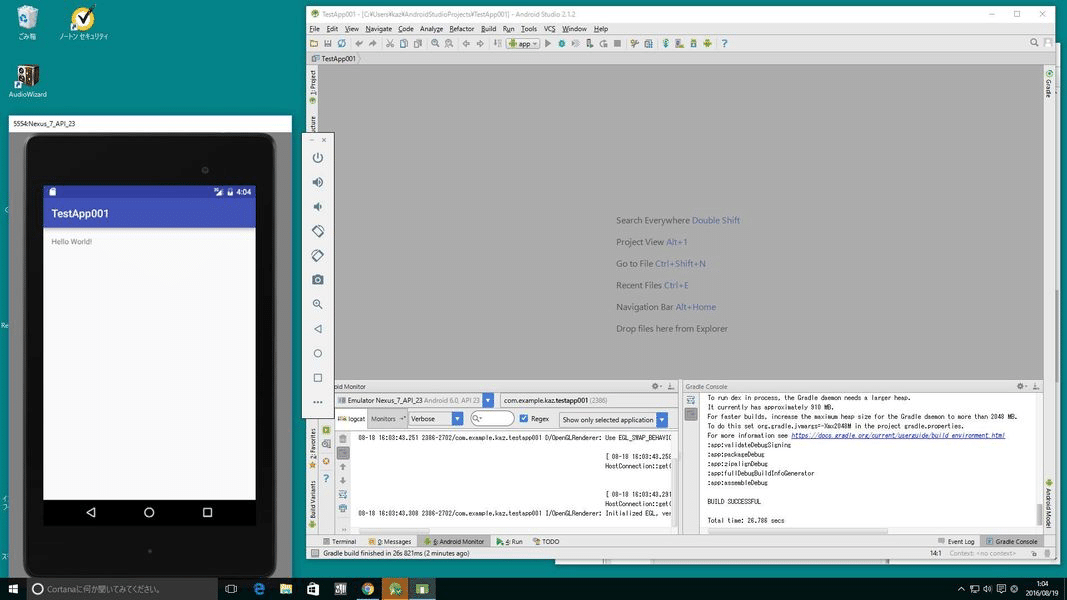
Task: Click the Save All toolbar icon
Action: point(328,44)
